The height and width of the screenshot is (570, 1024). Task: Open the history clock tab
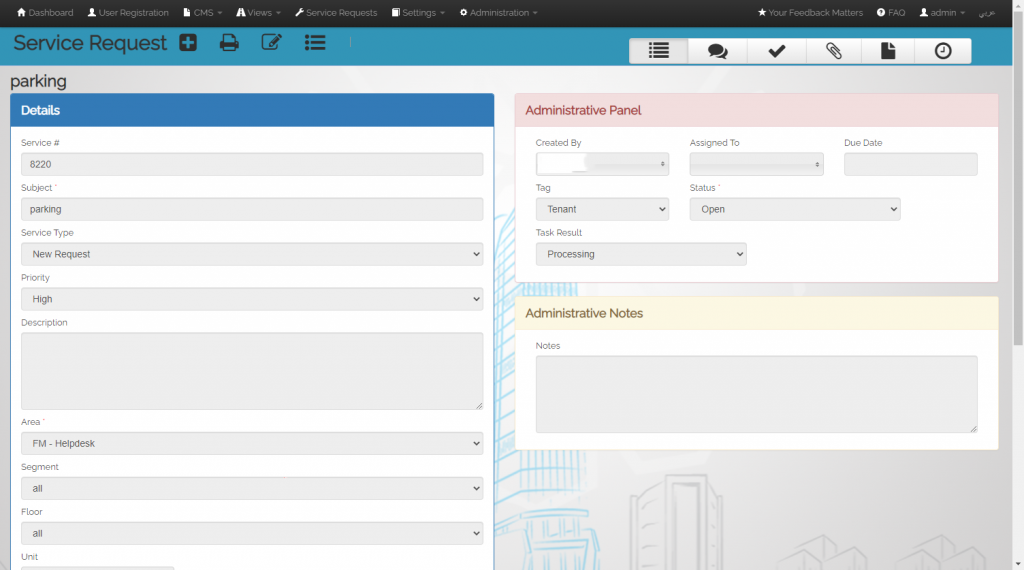943,52
